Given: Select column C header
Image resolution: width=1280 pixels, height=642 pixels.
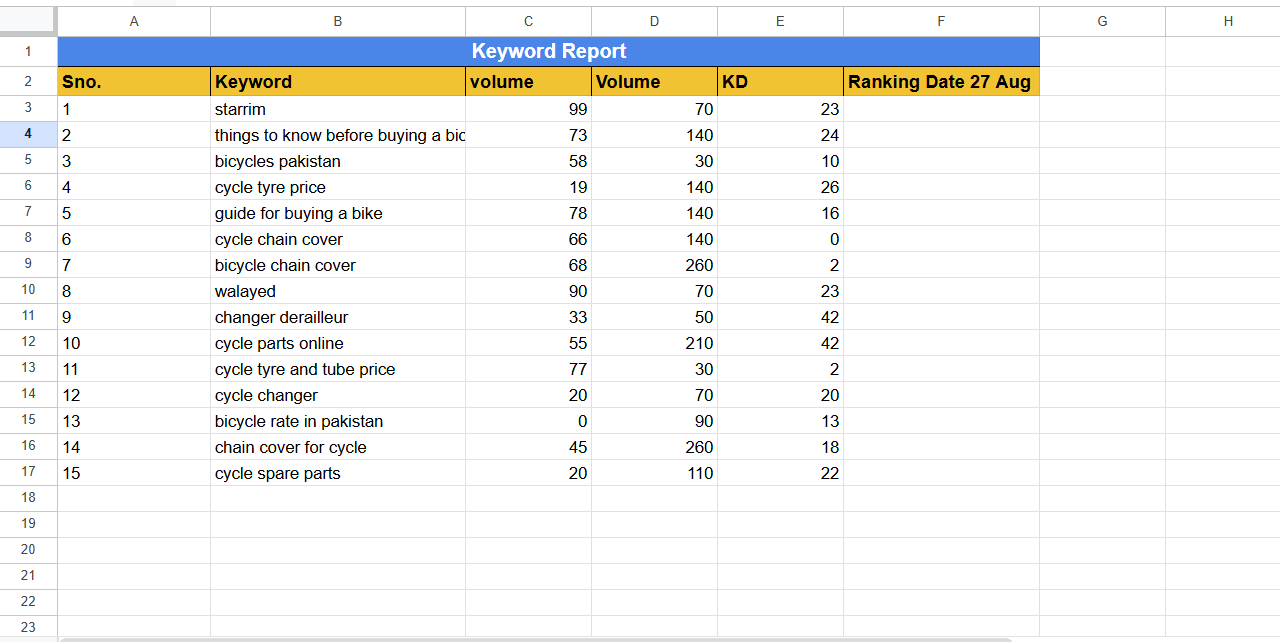Looking at the screenshot, I should click(528, 21).
